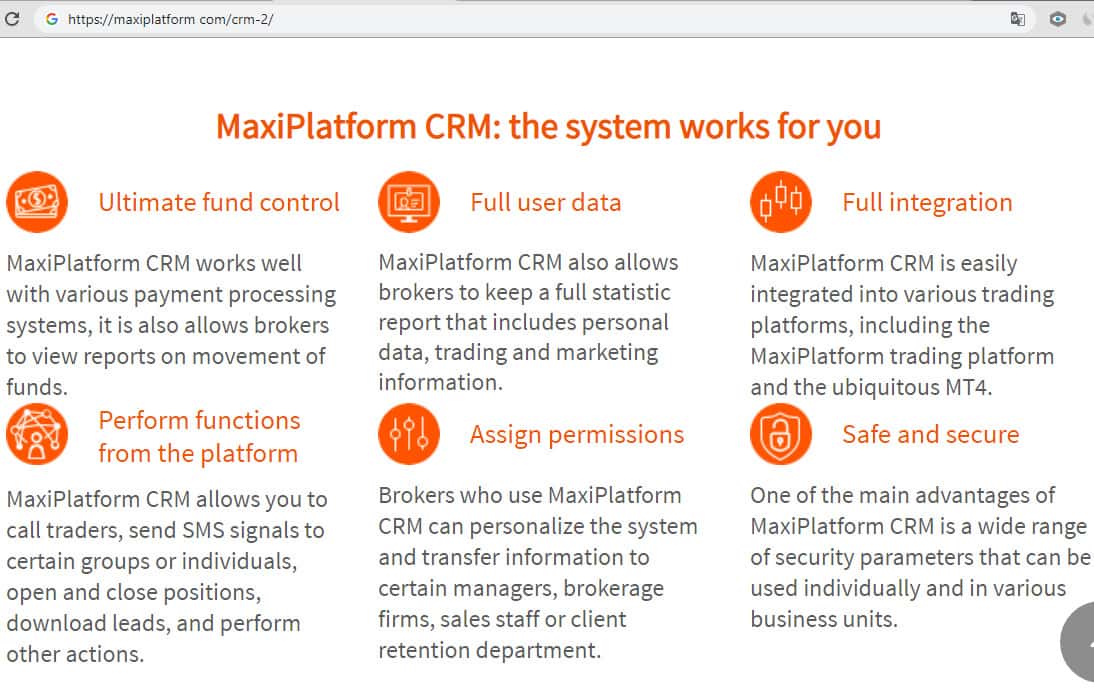The width and height of the screenshot is (1094, 695).
Task: Click the shield lock icon for Safe and secure
Action: coord(781,434)
